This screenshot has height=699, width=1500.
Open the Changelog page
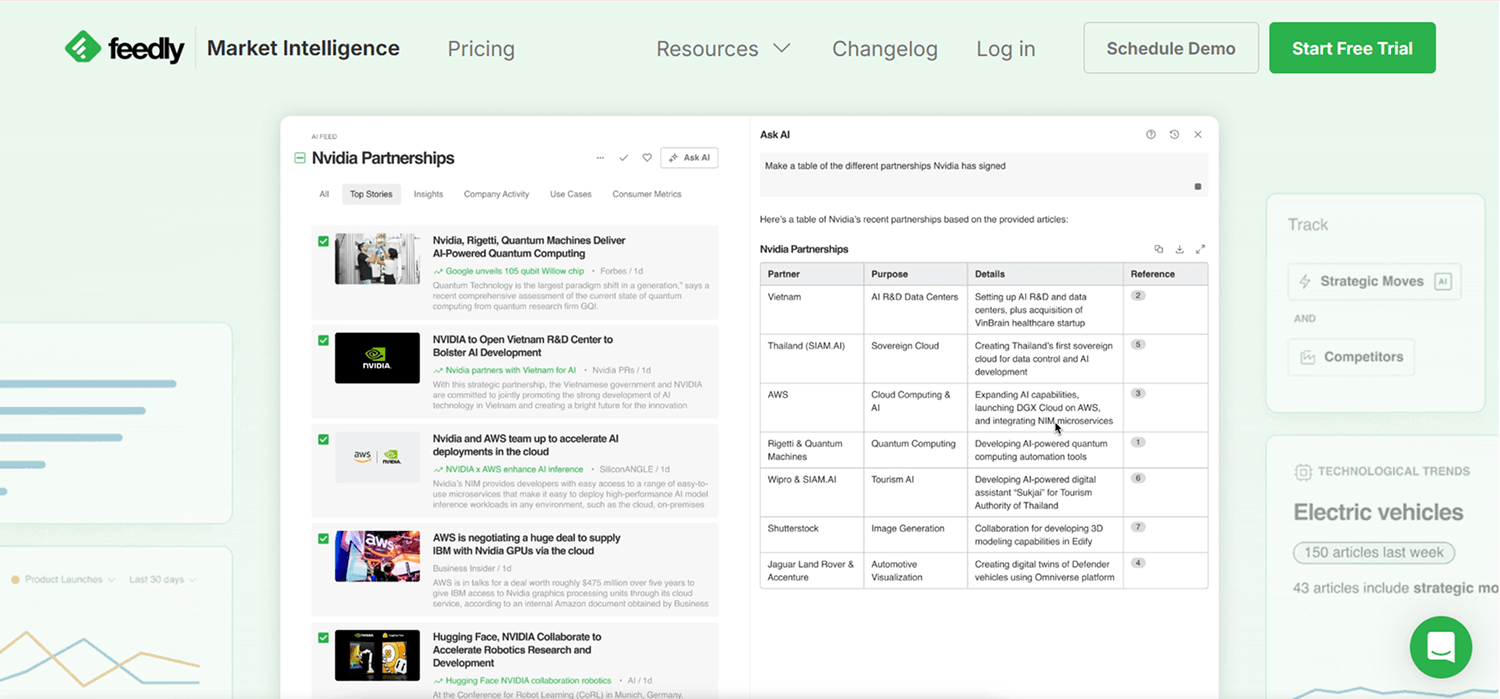(885, 48)
